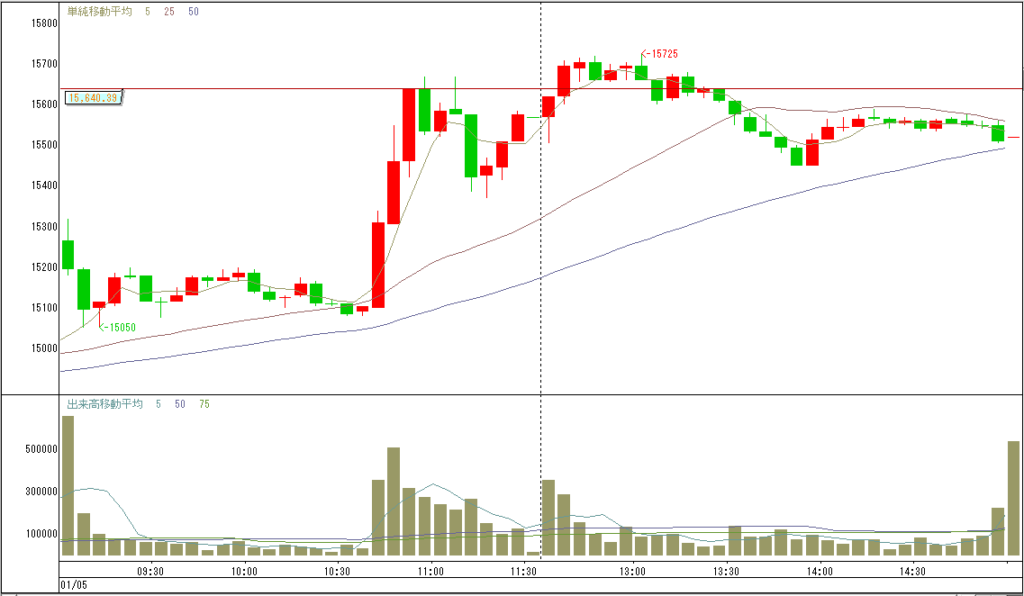Click the 01/05 date label
The height and width of the screenshot is (596, 1024).
pyautogui.click(x=73, y=584)
